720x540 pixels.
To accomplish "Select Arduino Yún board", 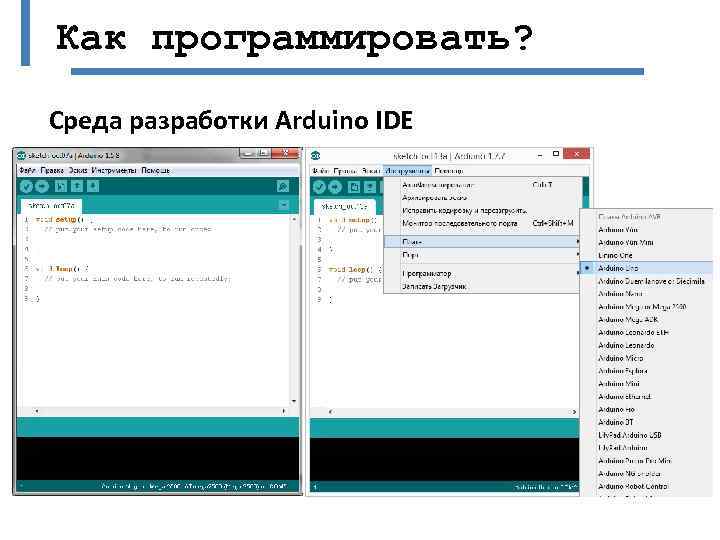I will (647, 230).
